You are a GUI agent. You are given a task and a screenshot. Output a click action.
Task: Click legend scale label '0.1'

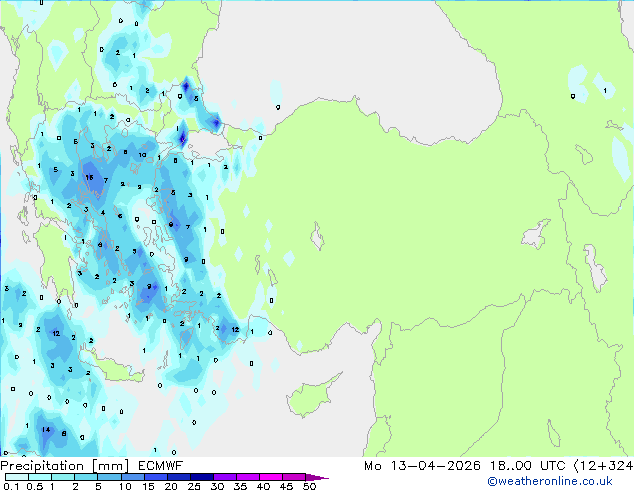tap(11, 486)
